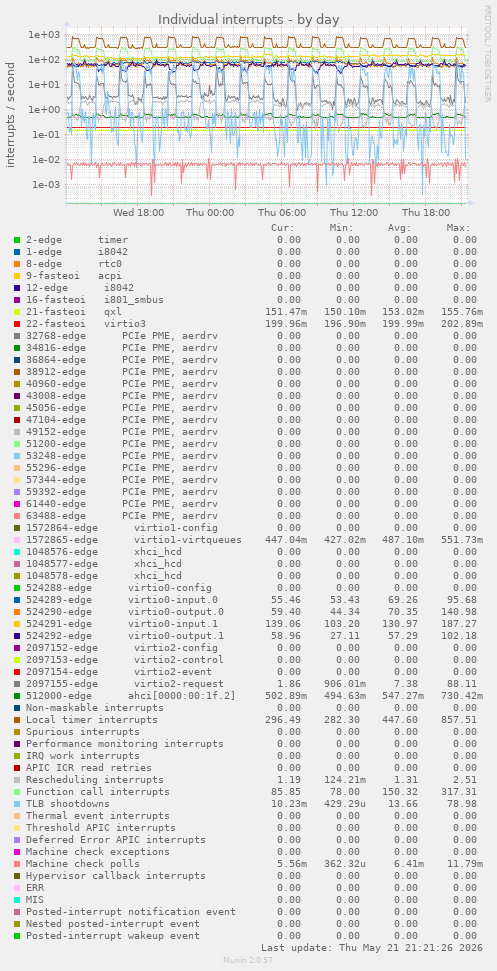Click the gray Rescheduling interrupts swatch
Image resolution: width=497 pixels, height=971 pixels.
[17, 780]
